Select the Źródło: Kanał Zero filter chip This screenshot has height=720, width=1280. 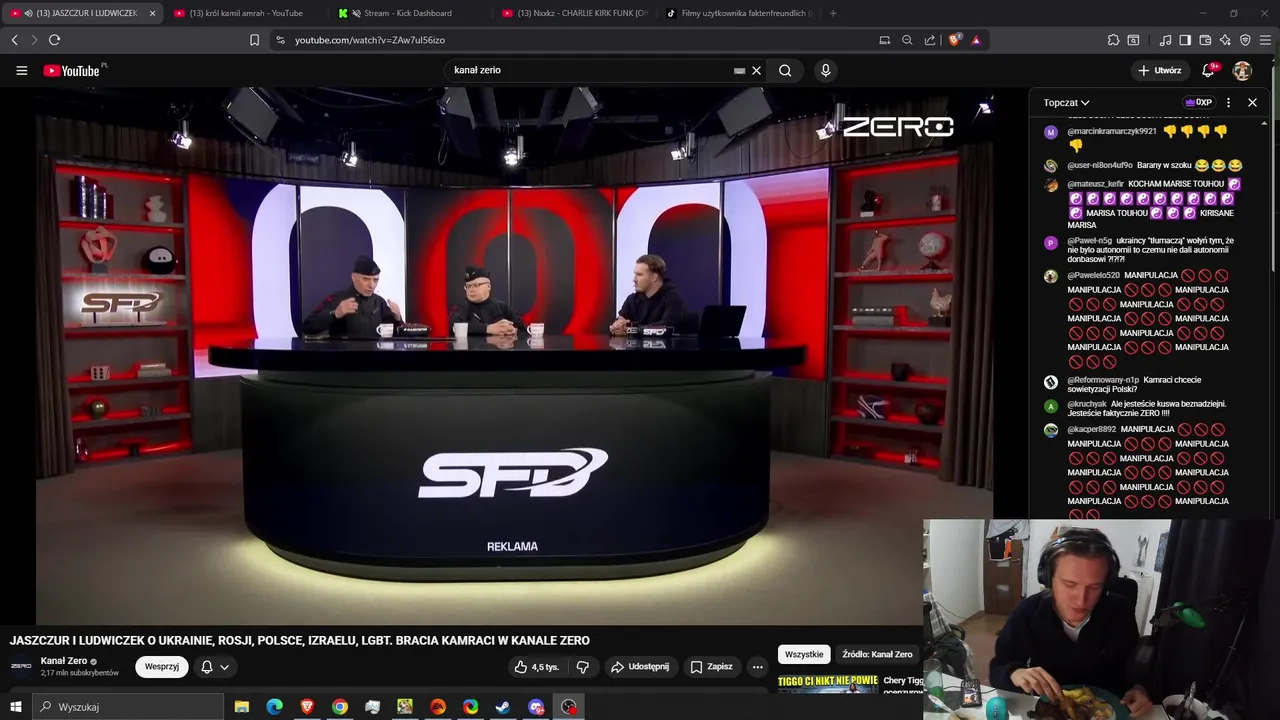click(x=877, y=654)
